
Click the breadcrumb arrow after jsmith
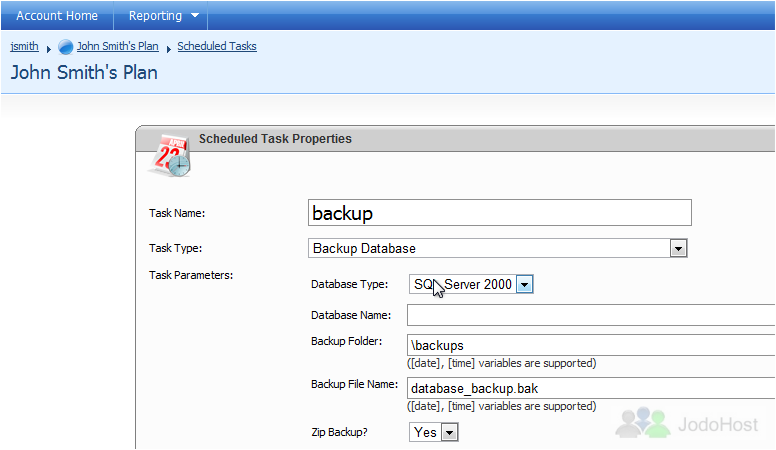(49, 49)
